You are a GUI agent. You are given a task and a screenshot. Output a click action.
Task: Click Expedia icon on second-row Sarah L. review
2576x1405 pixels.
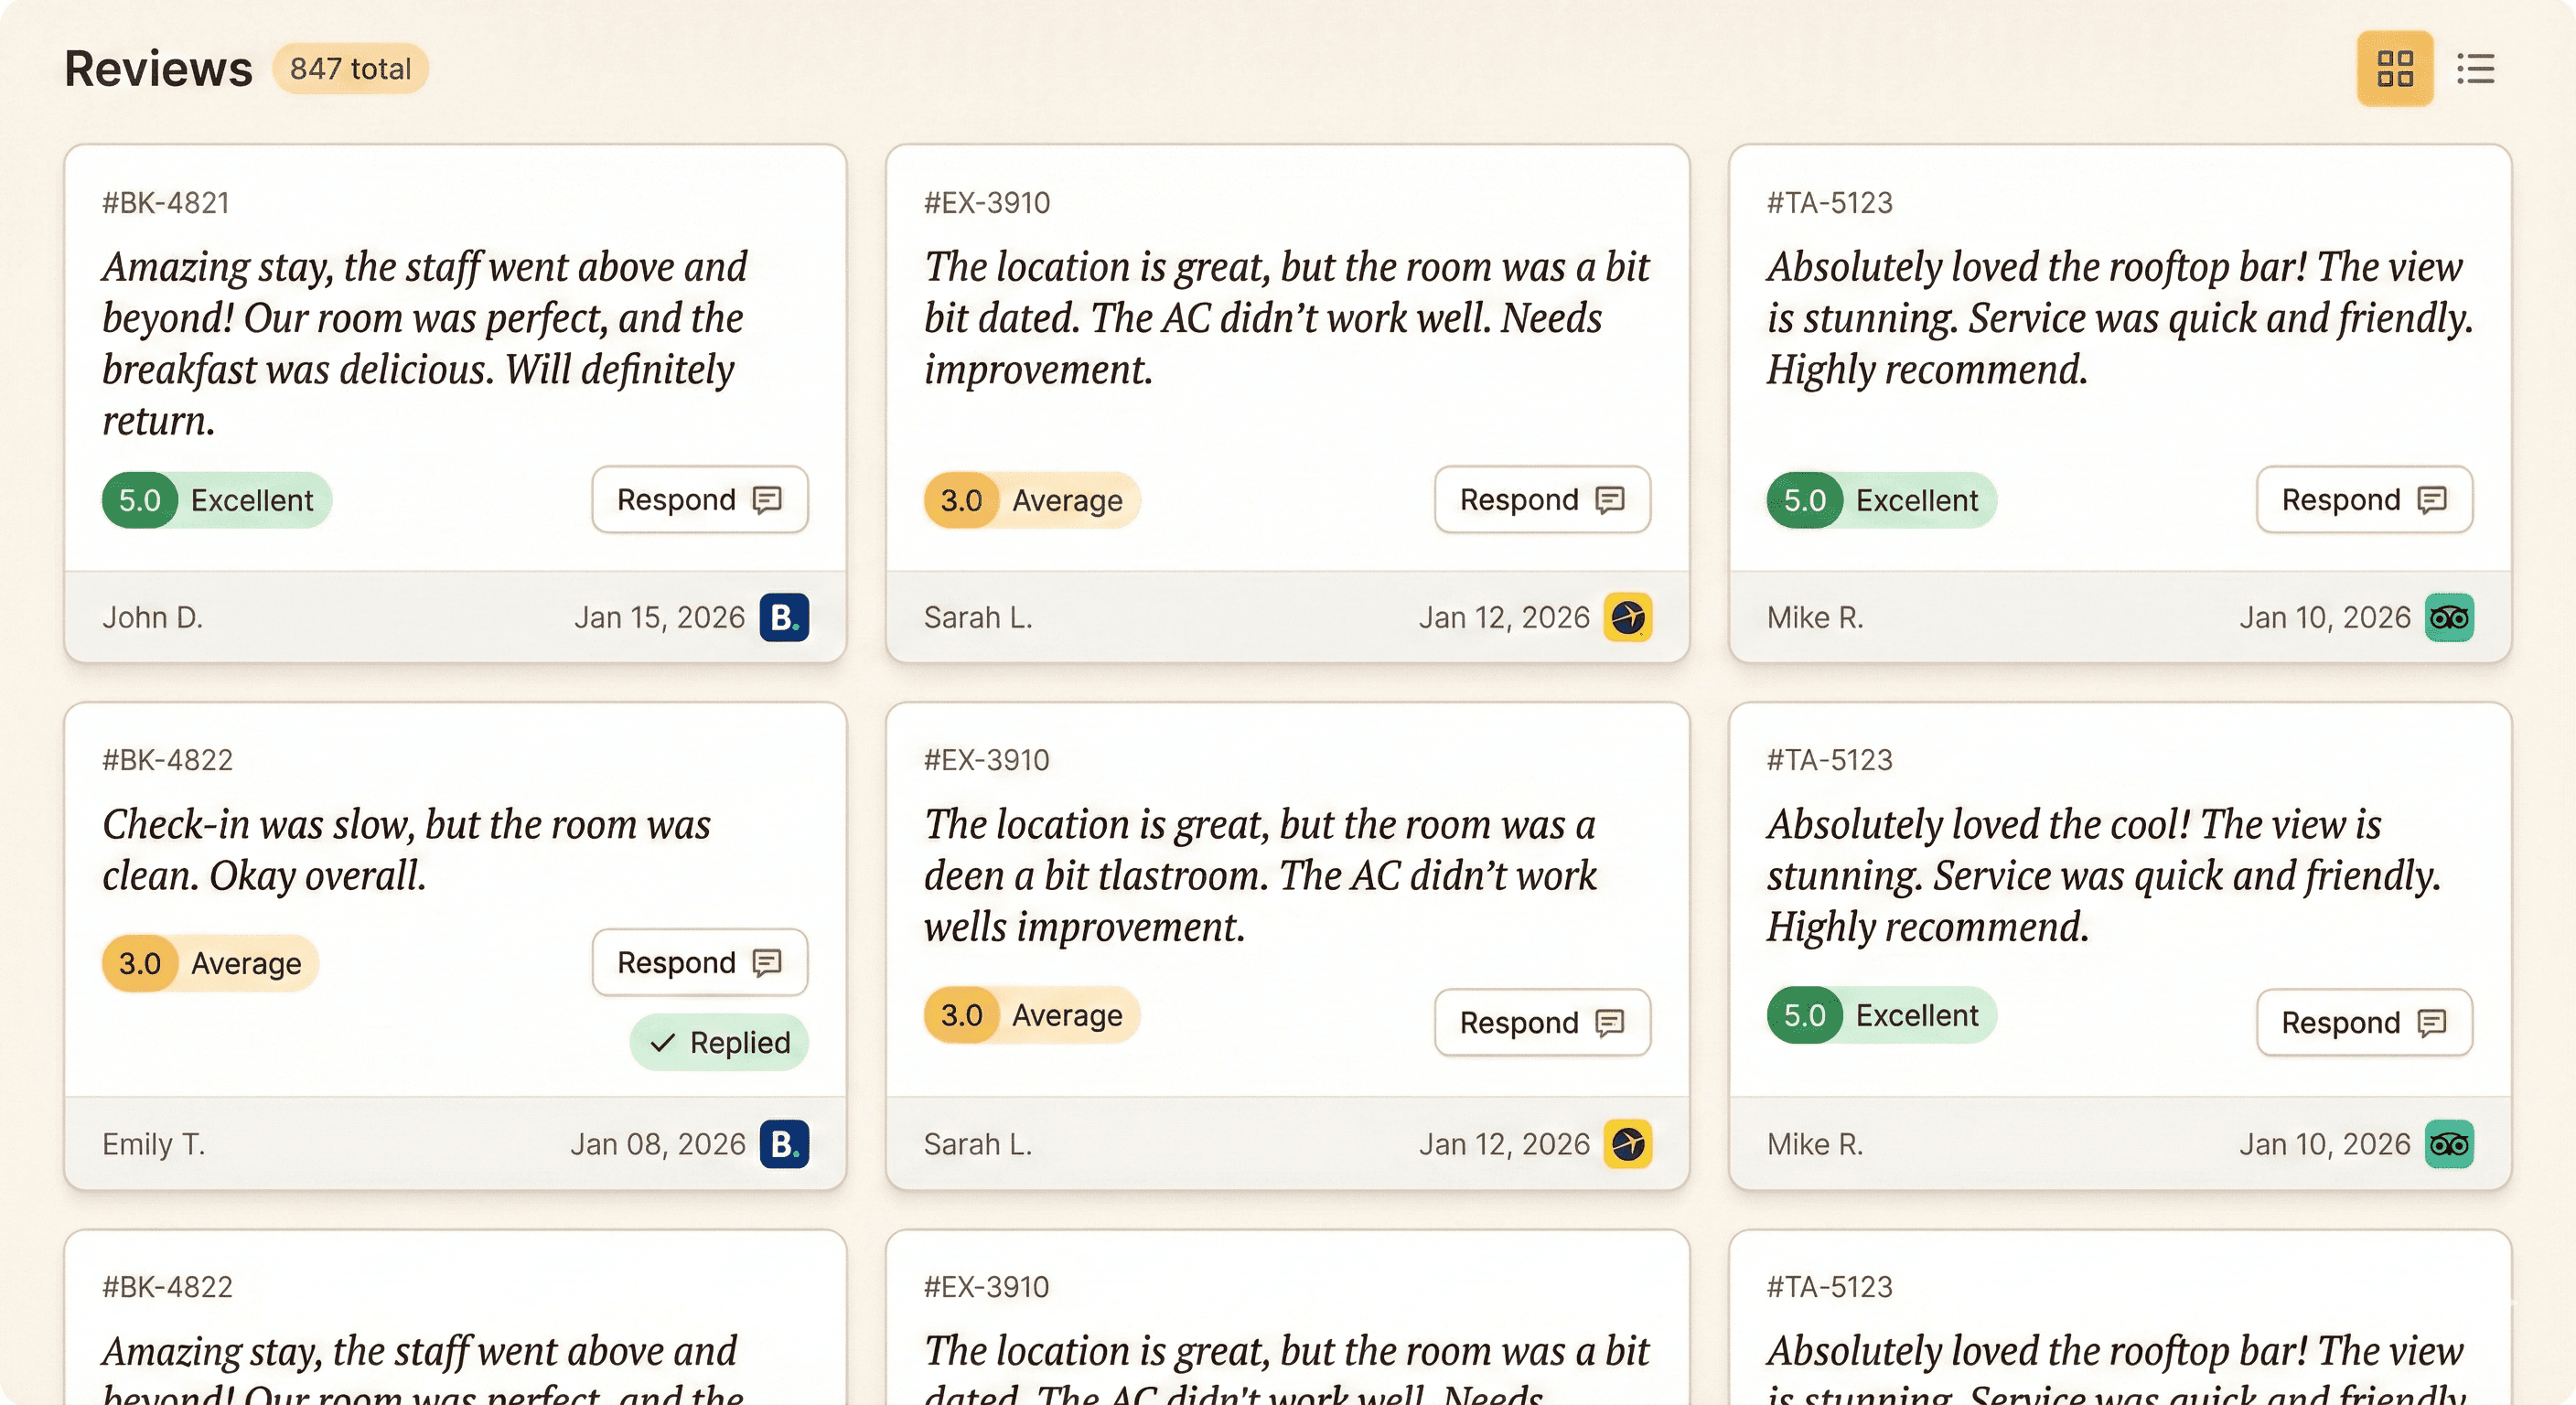1627,1143
